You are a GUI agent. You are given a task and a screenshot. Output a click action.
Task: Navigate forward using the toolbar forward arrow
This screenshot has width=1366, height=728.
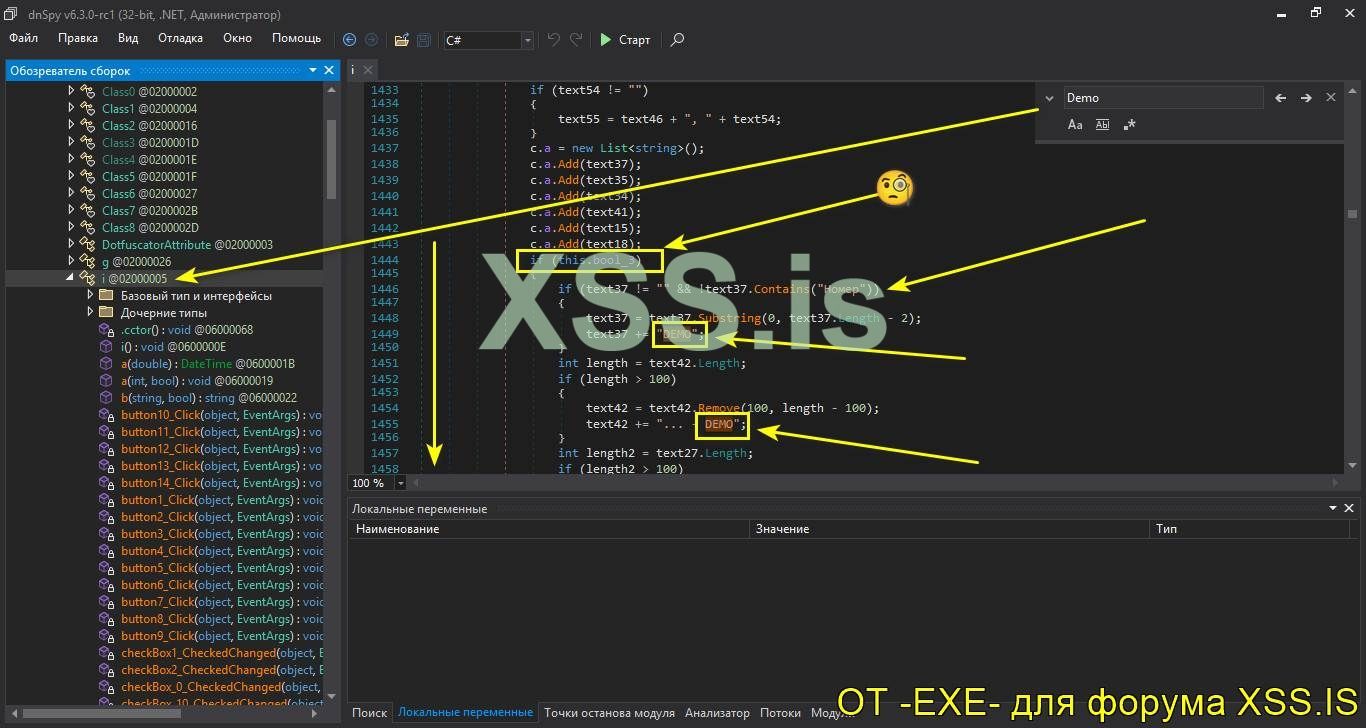tap(371, 40)
